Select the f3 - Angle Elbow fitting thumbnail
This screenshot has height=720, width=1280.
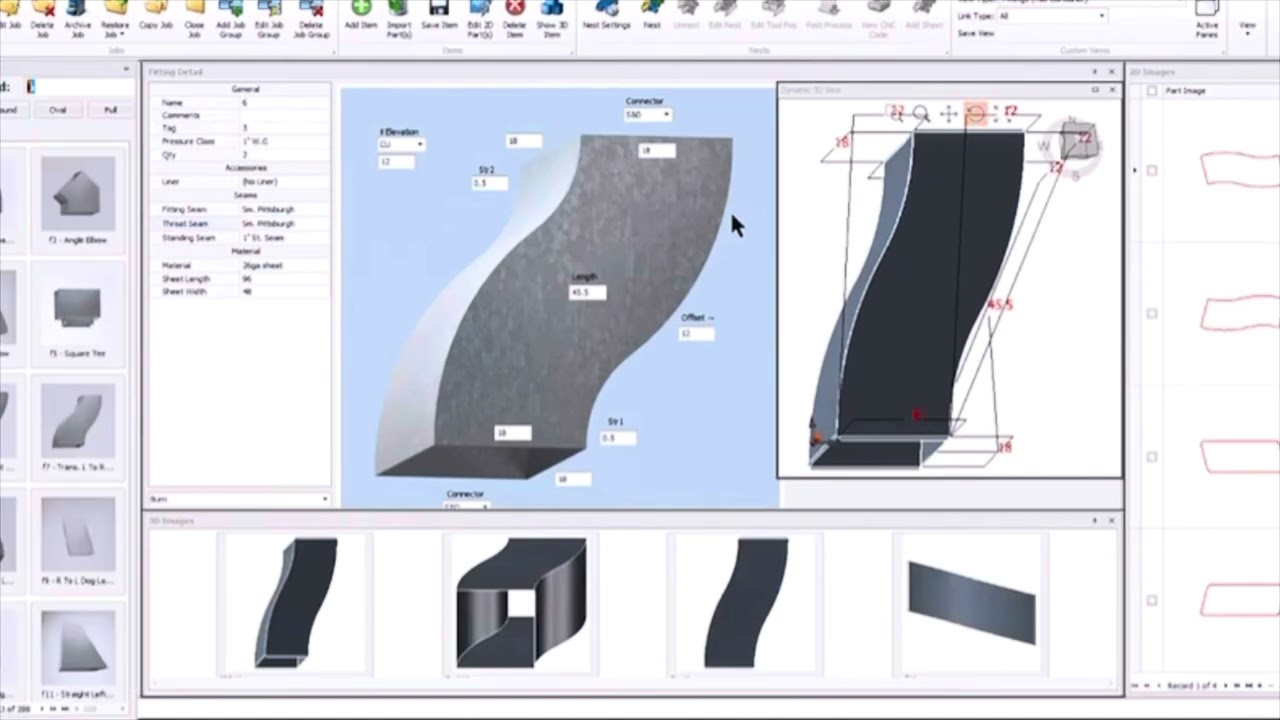[x=77, y=200]
